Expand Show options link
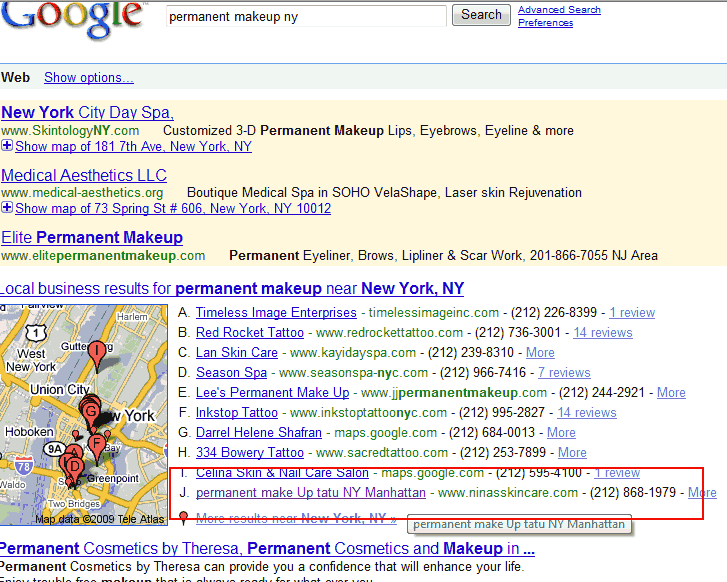727x582 pixels. pos(89,77)
